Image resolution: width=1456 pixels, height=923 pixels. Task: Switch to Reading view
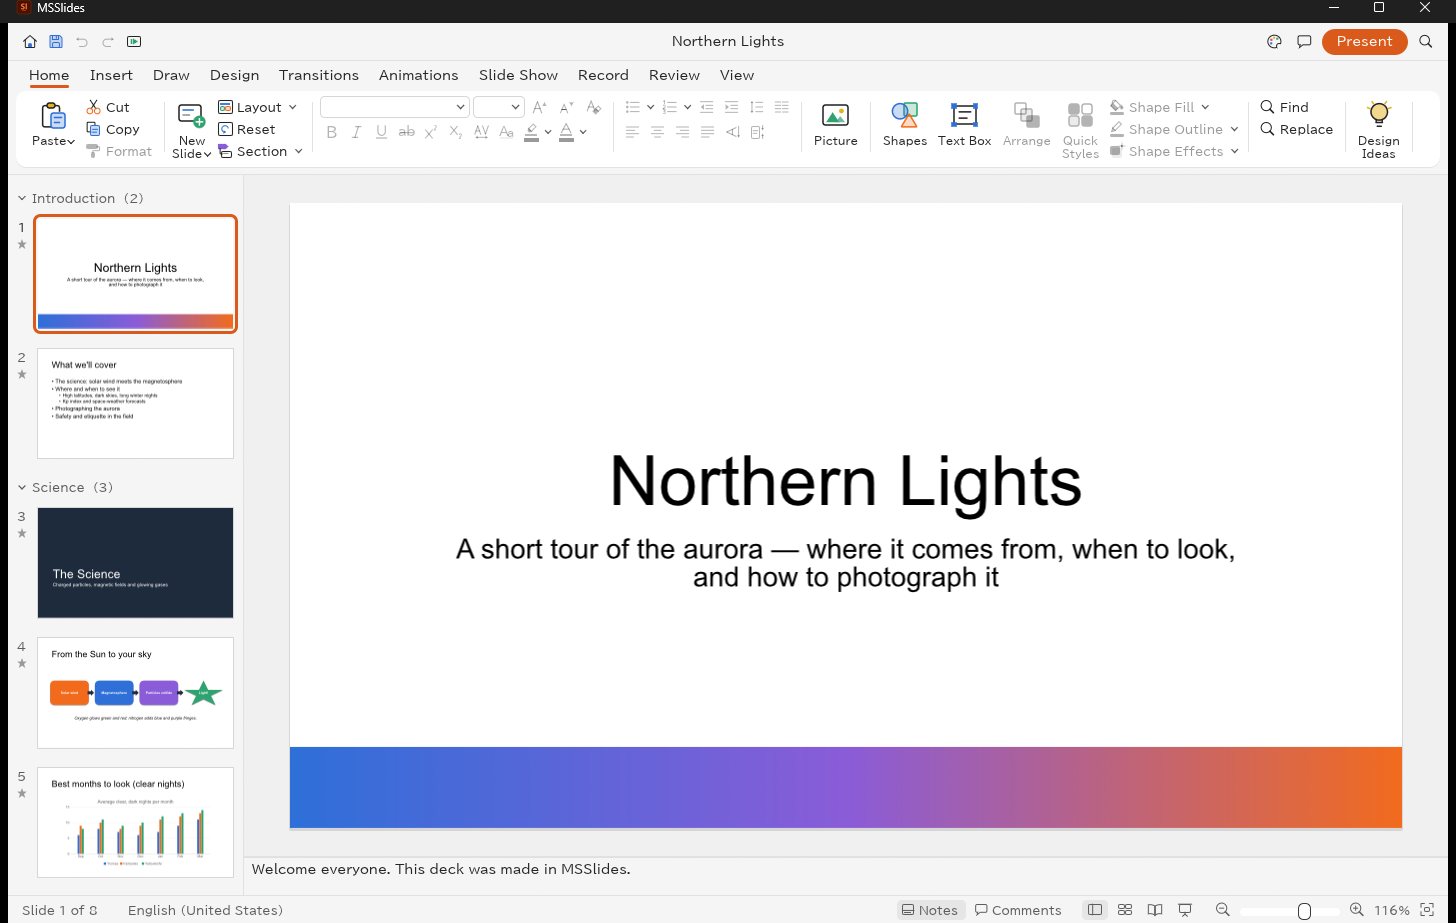(x=1154, y=910)
